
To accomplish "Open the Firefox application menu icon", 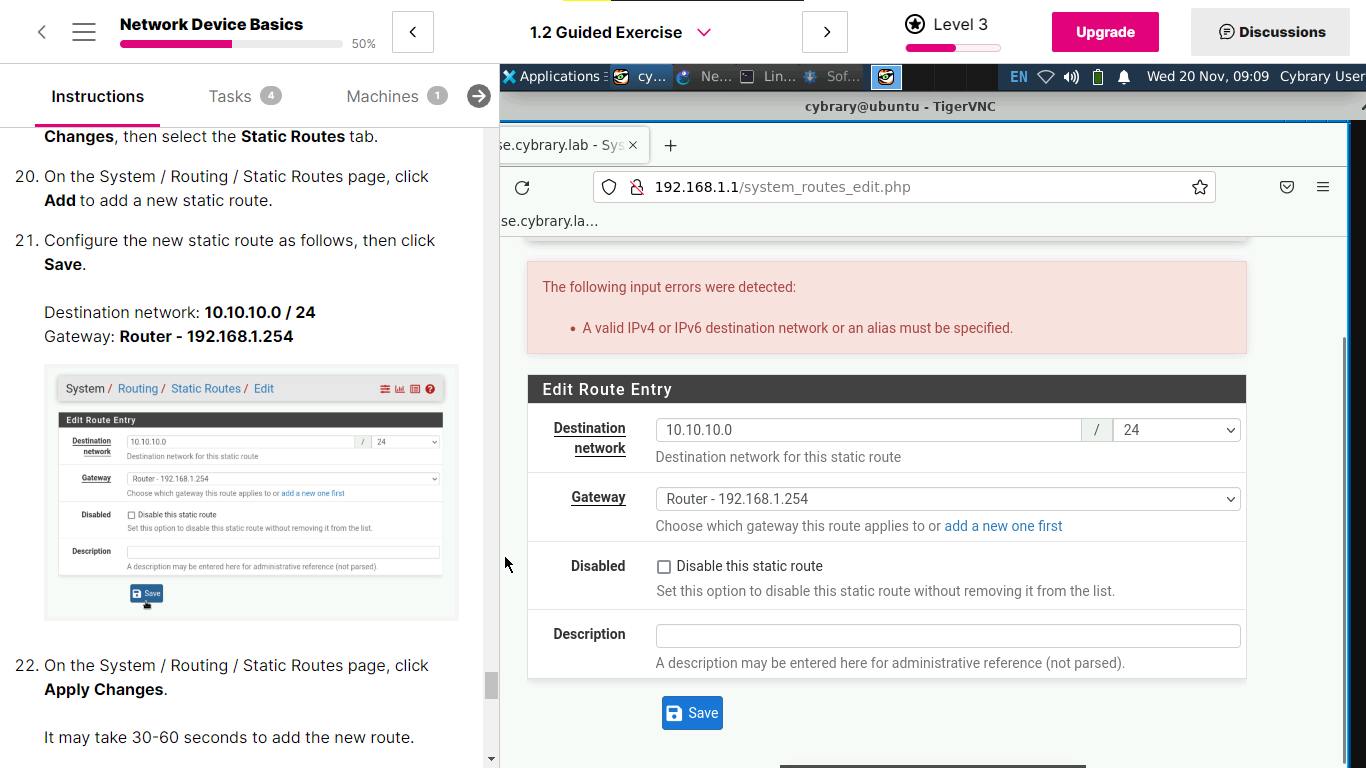I will point(1323,187).
